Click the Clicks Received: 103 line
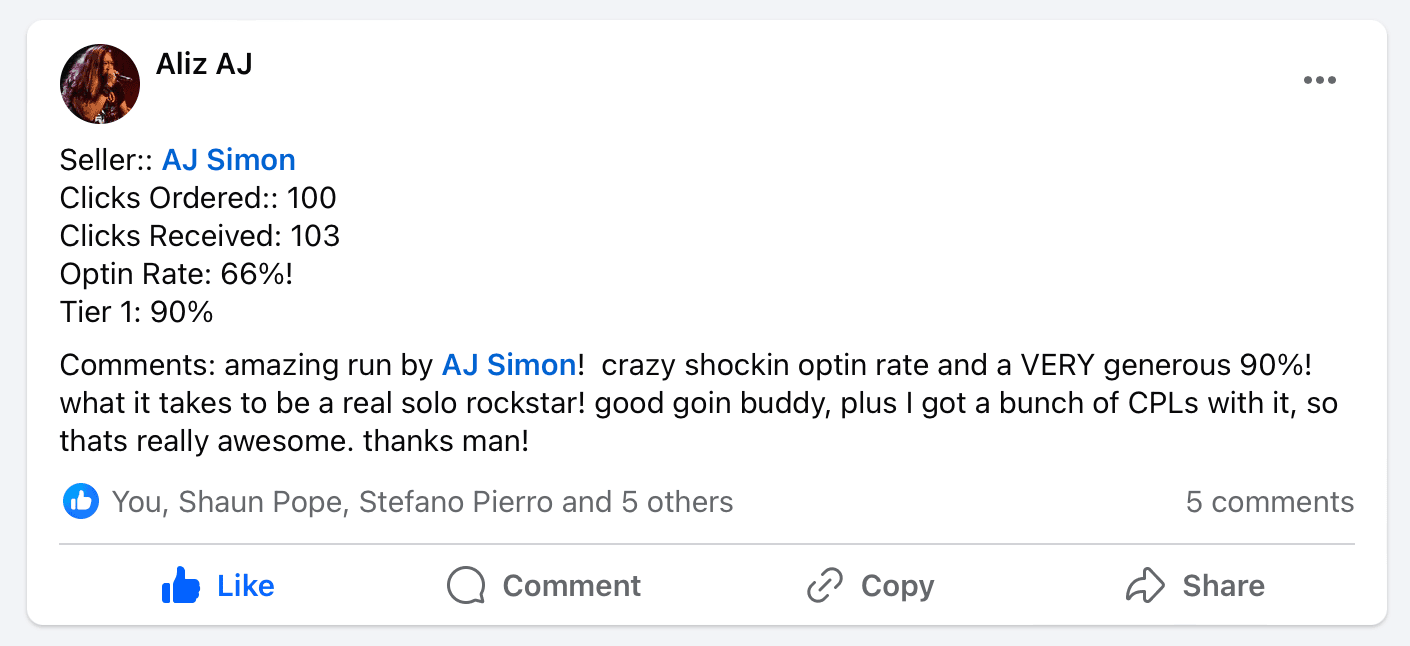This screenshot has height=646, width=1410. (x=200, y=236)
